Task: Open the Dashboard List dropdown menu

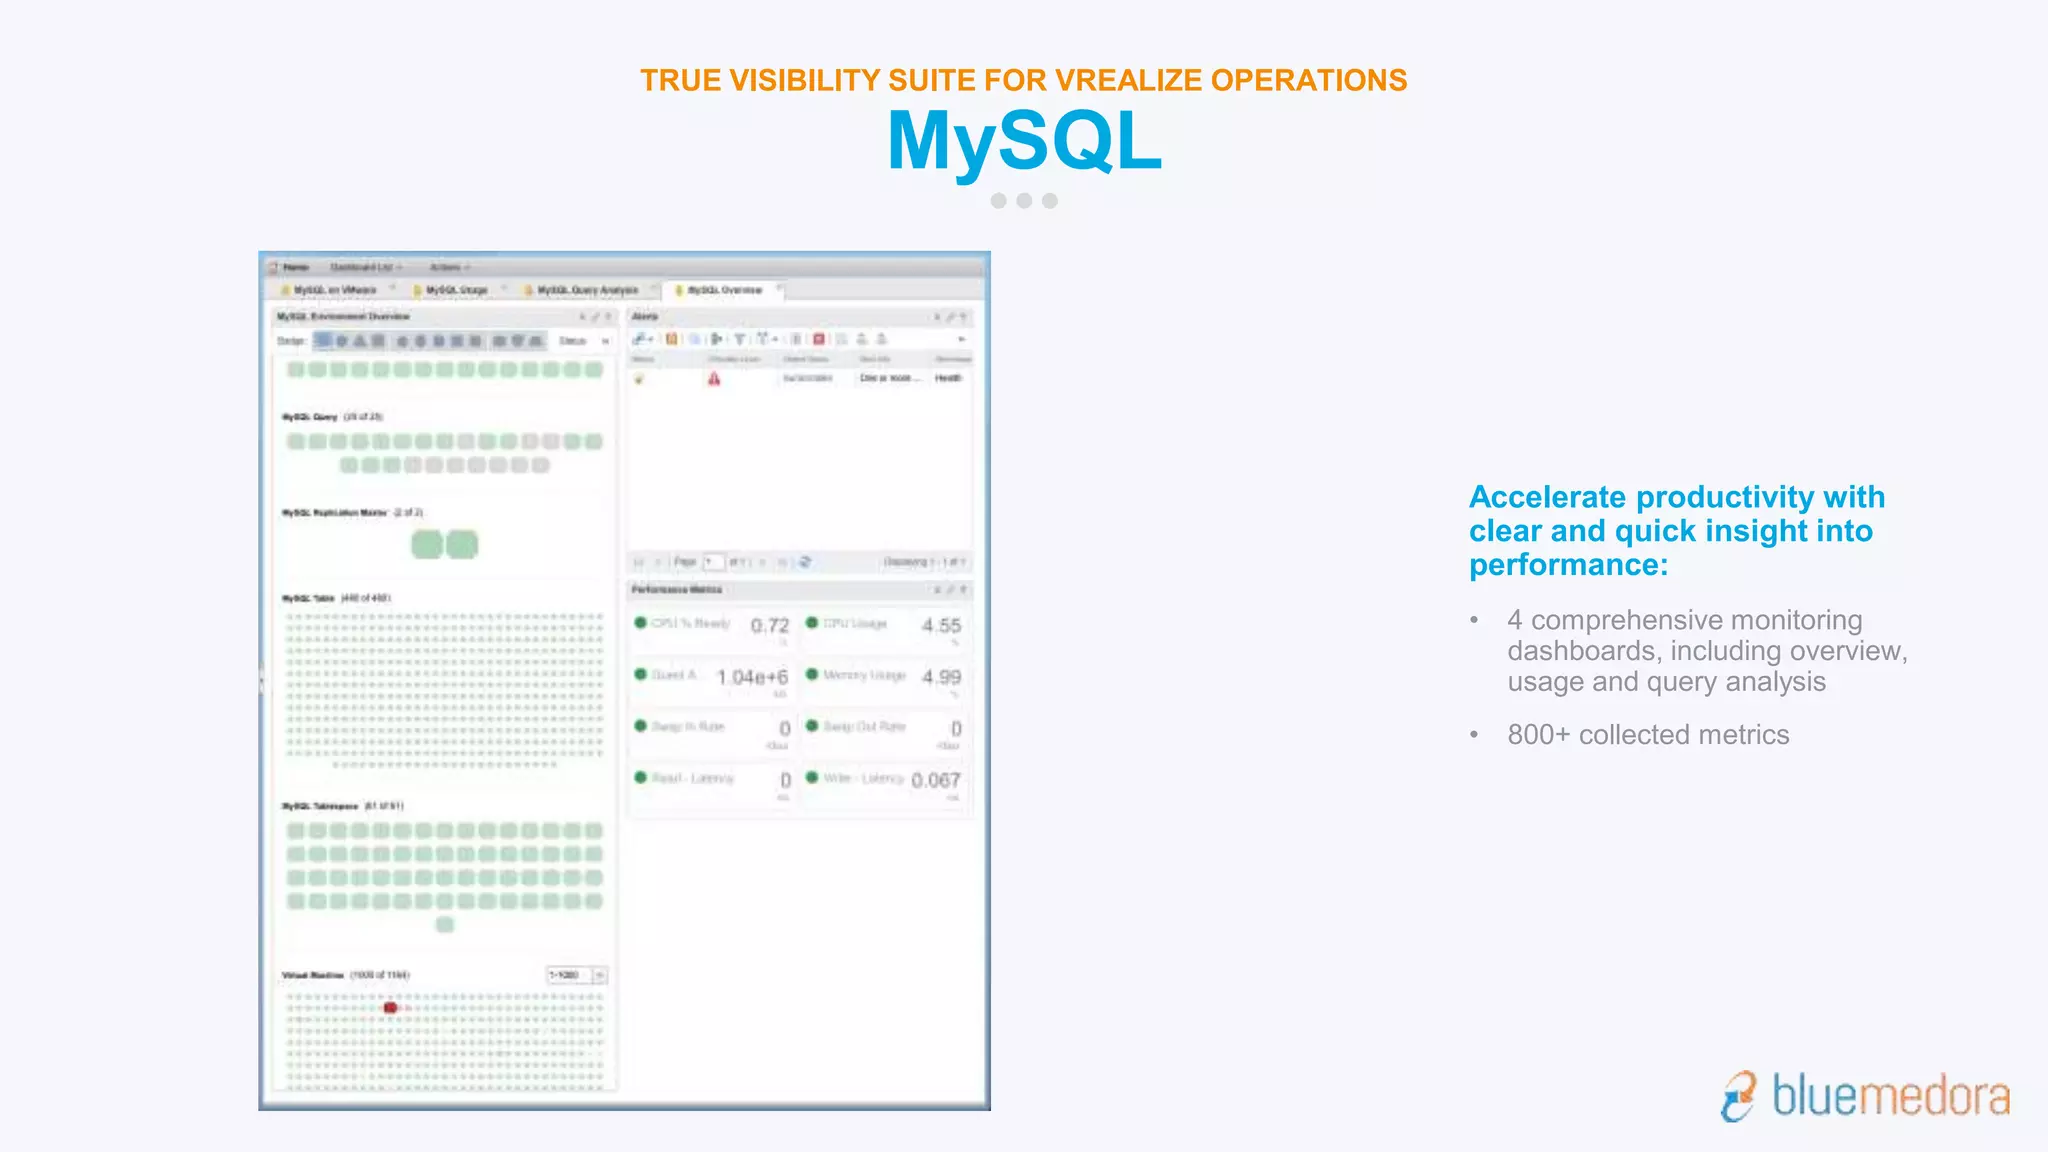Action: coord(366,267)
